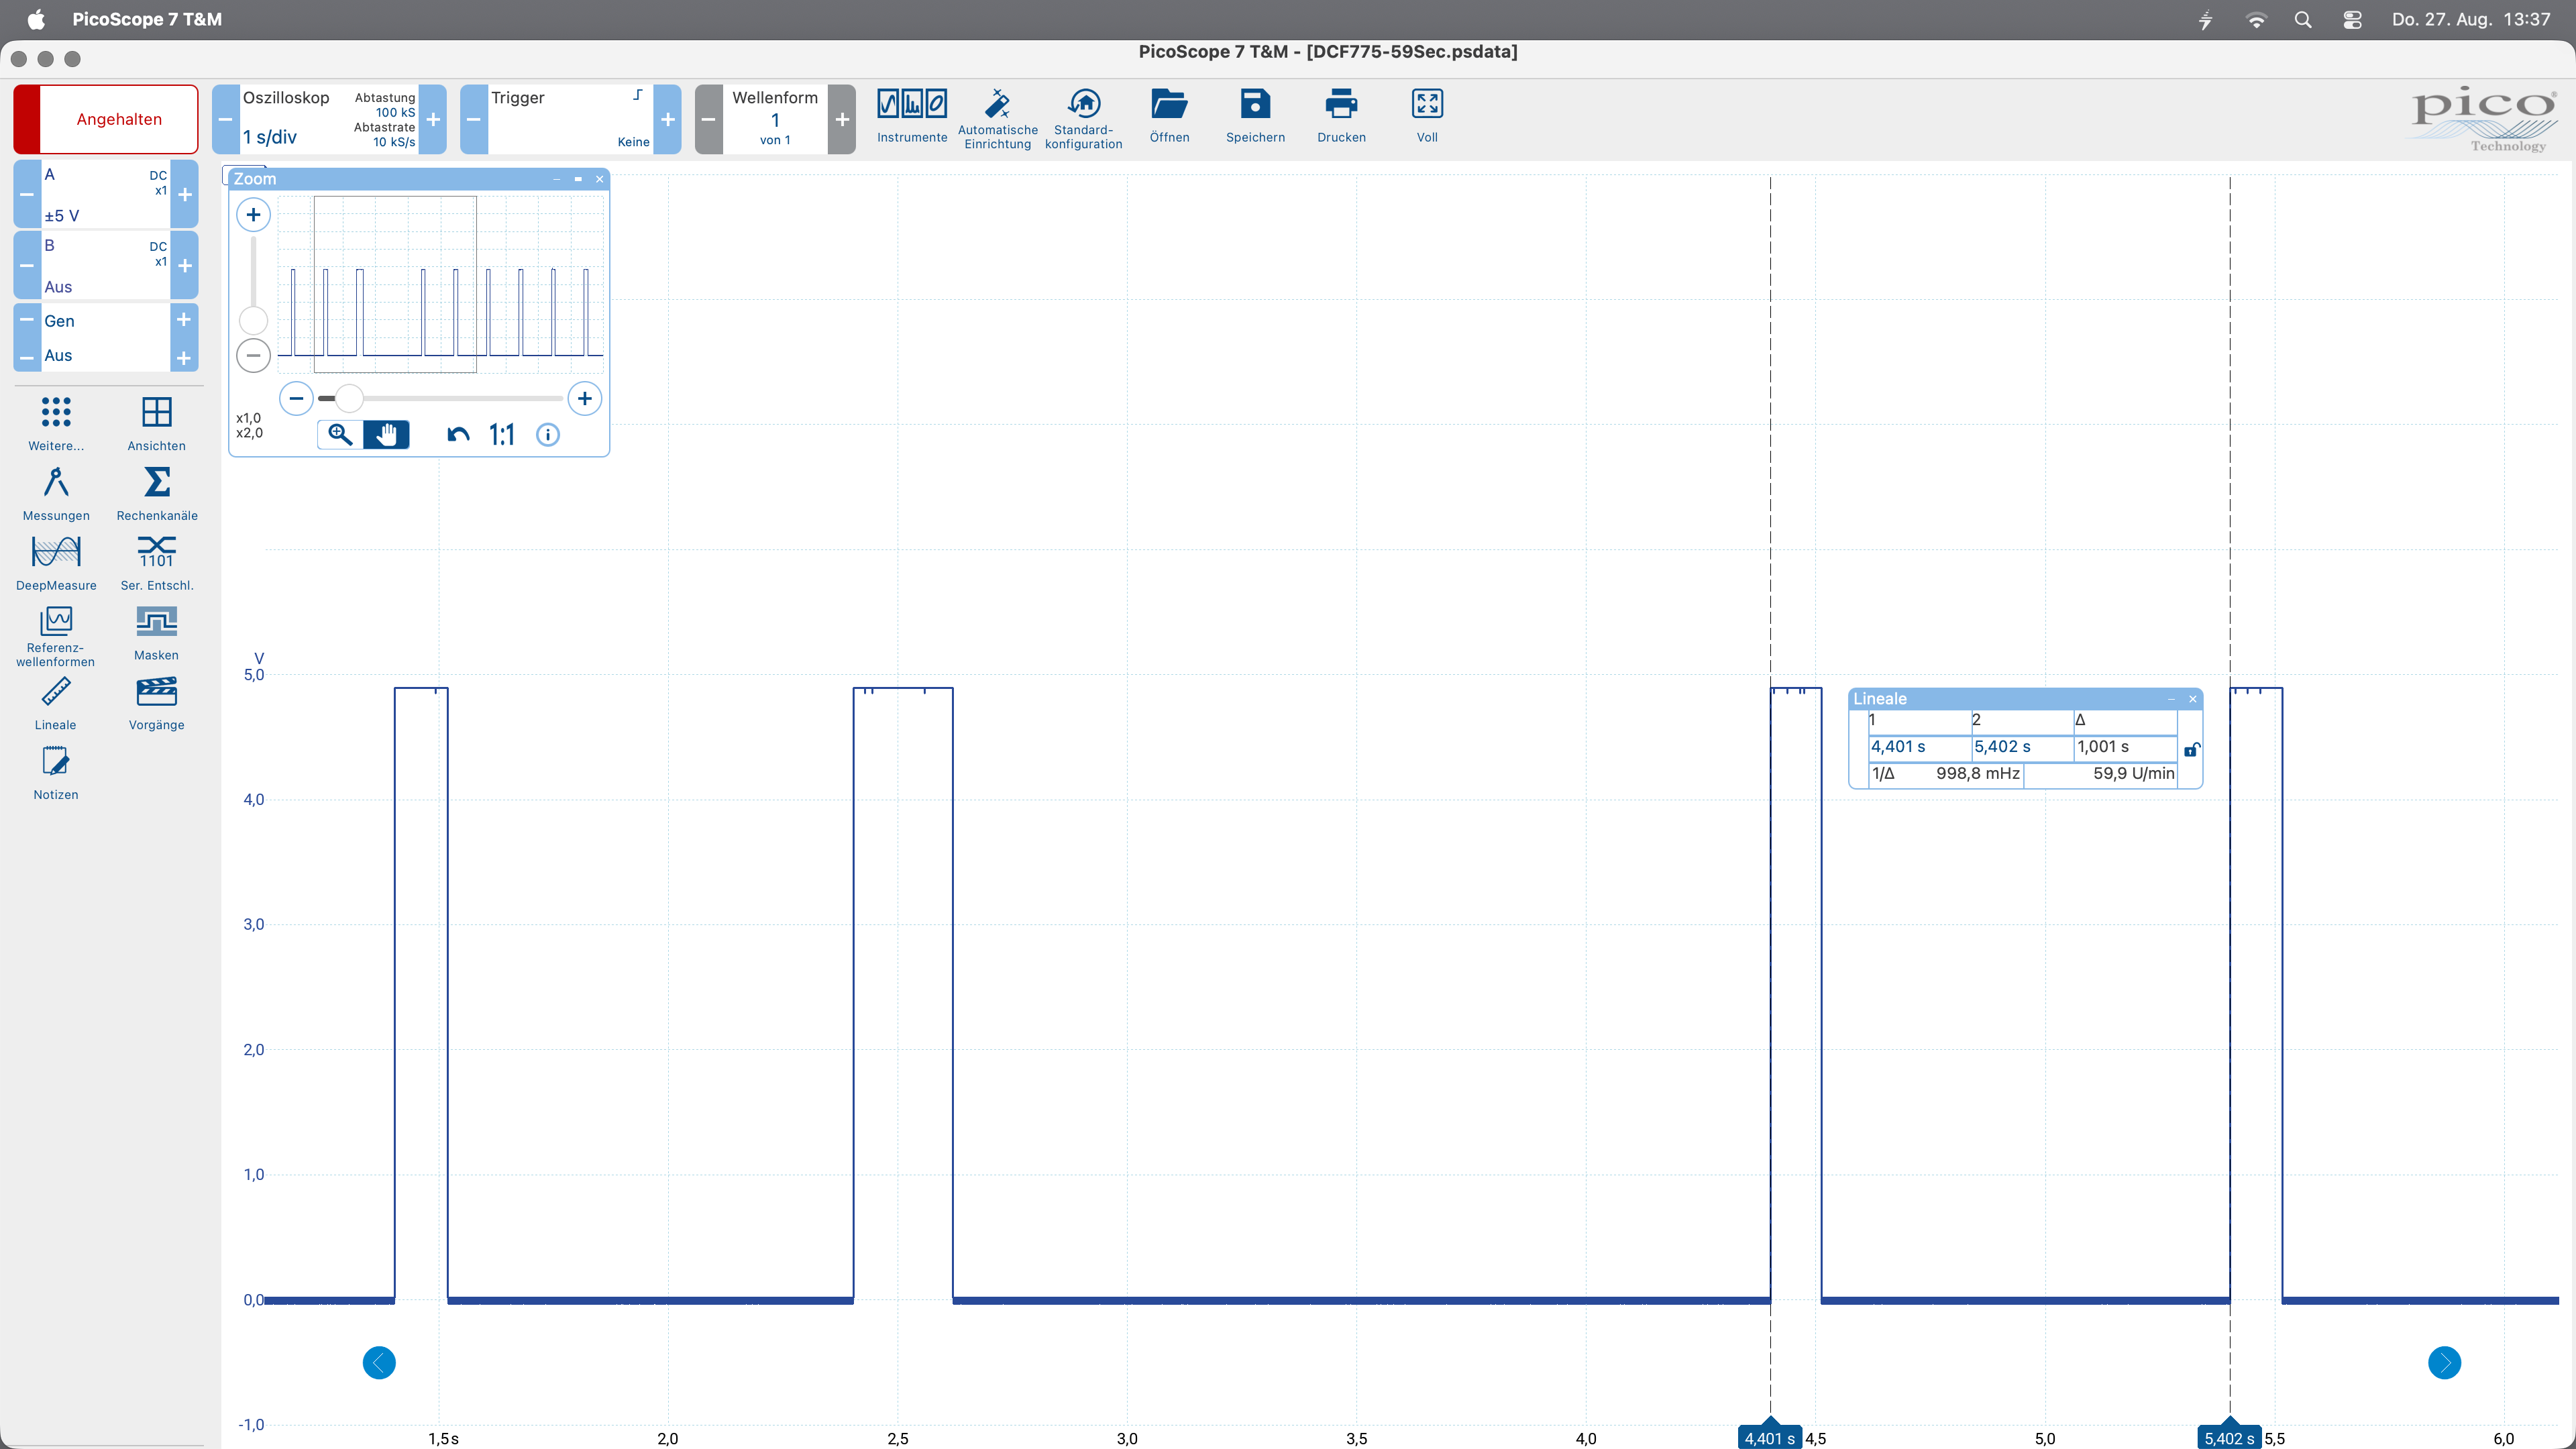2576x1449 pixels.
Task: Select the Lineale rulers tool
Action: 56,704
